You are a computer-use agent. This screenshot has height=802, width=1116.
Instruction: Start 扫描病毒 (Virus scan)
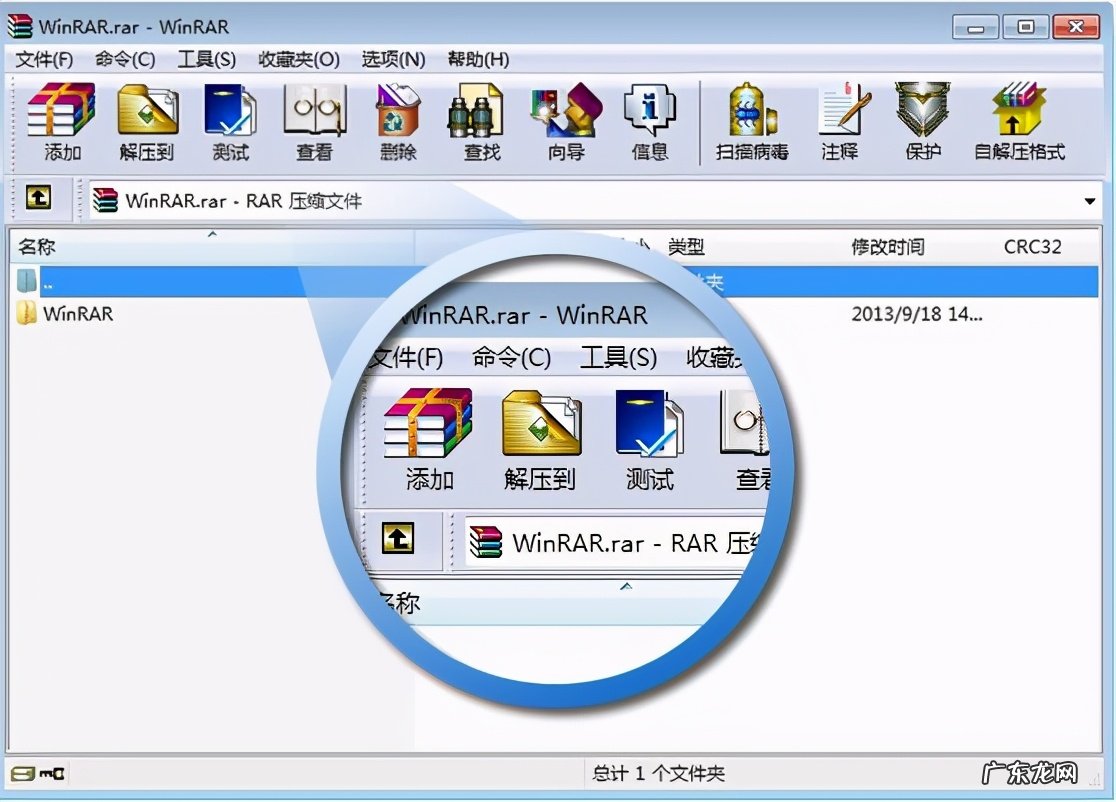pyautogui.click(x=752, y=110)
